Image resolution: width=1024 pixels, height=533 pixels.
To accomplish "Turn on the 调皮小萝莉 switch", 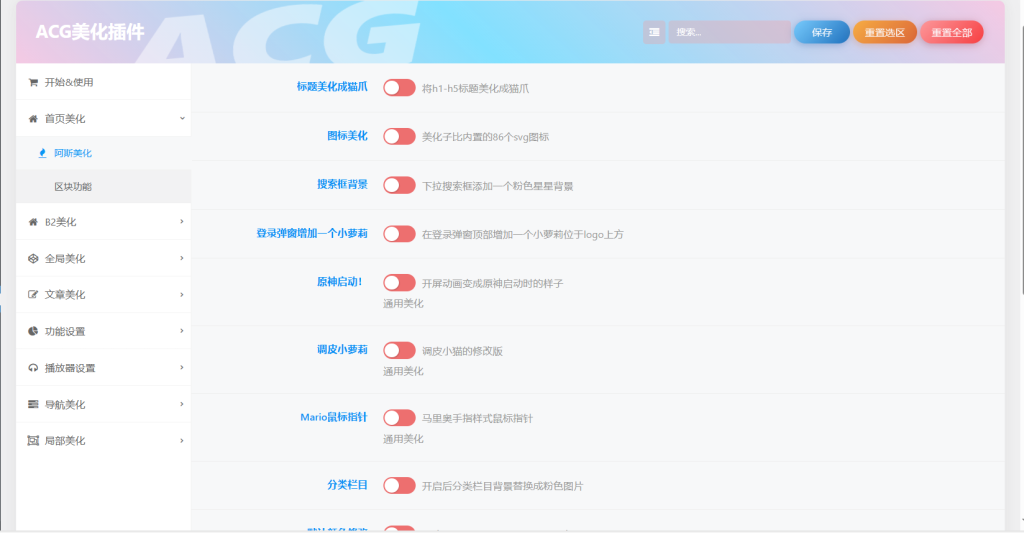I will (399, 350).
